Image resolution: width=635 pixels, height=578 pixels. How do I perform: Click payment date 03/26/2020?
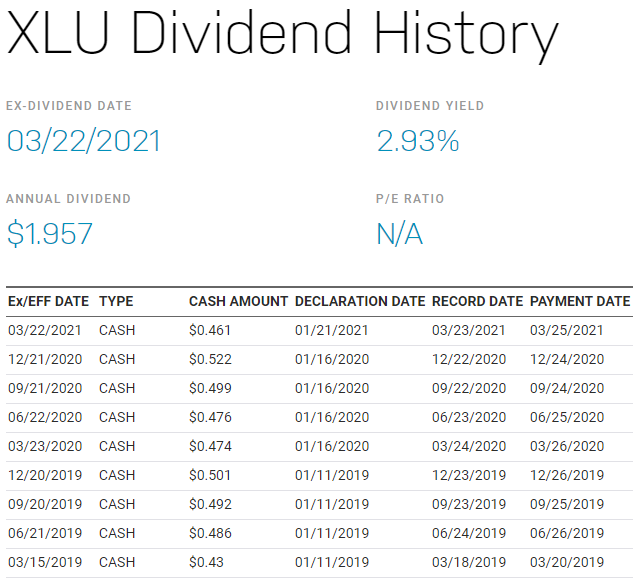pyautogui.click(x=567, y=446)
